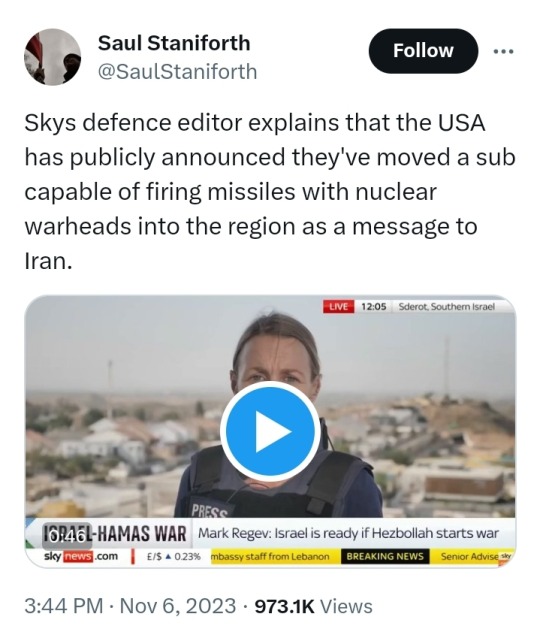This screenshot has width=540, height=641.
Task: Open Saul Staniforth's profile avatar
Action: 52,57
